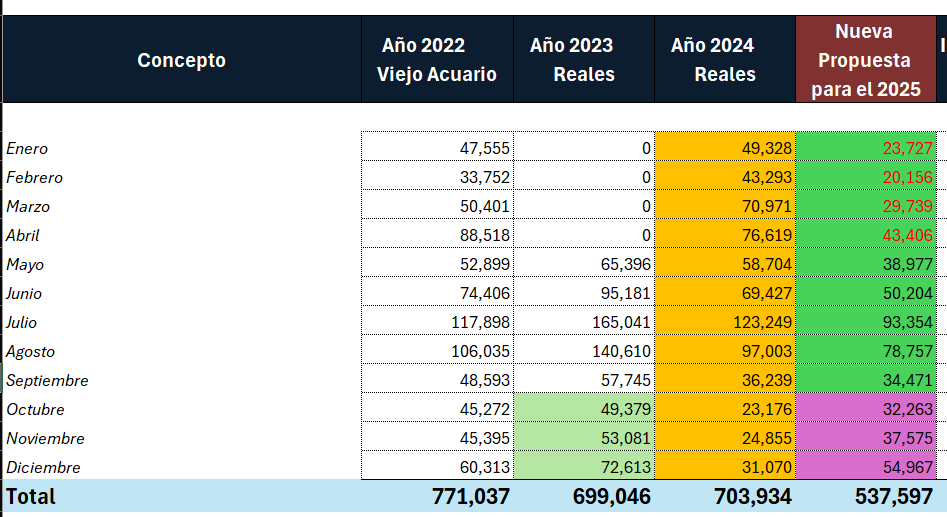Click the Enero row label

pyautogui.click(x=28, y=148)
